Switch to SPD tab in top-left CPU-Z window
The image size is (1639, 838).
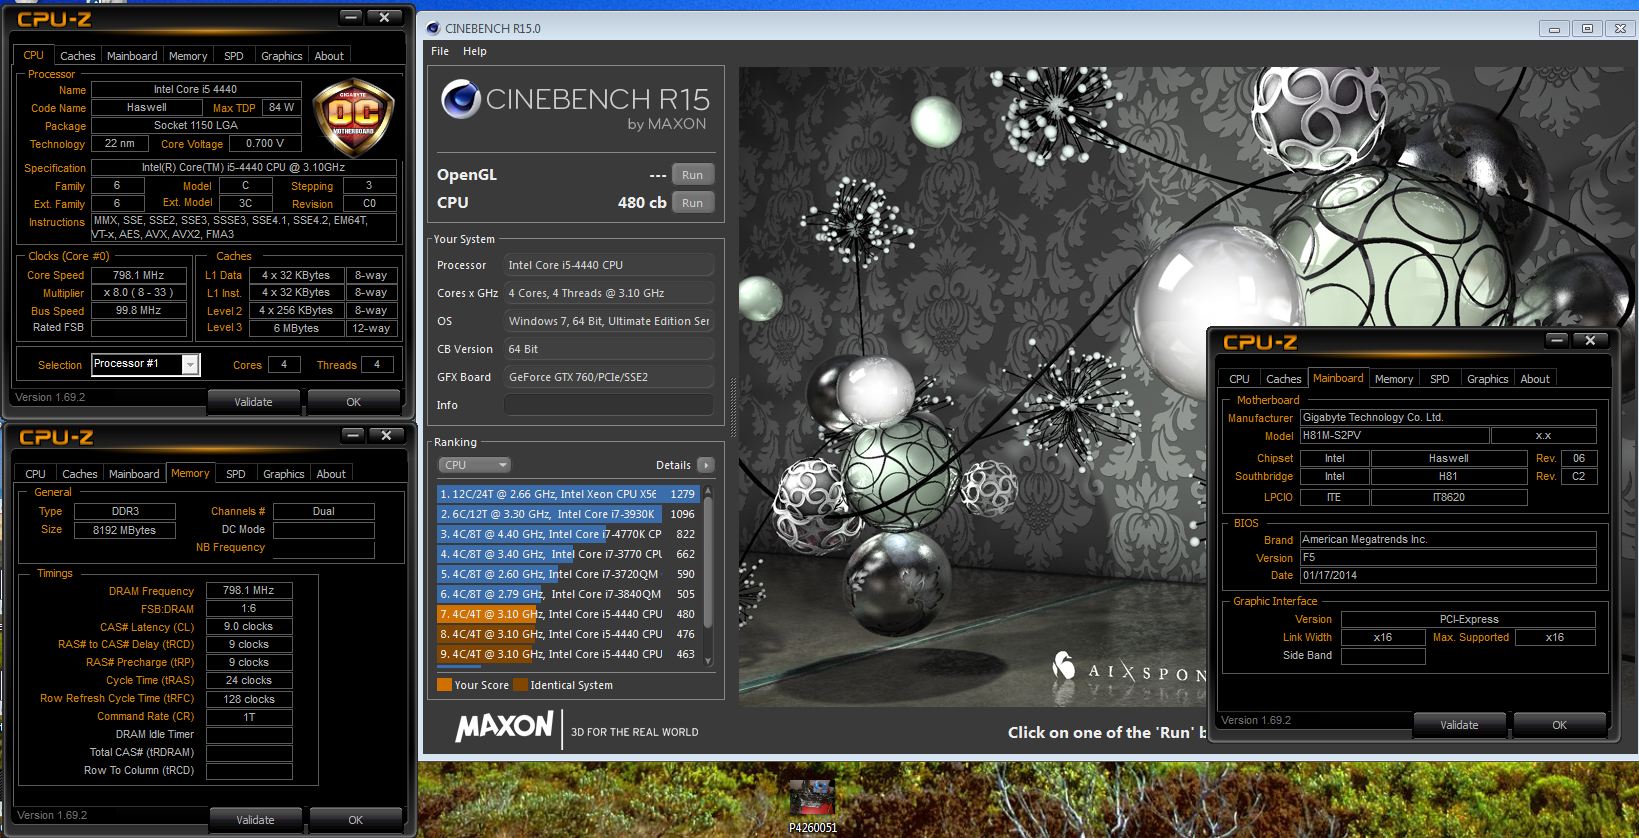233,56
